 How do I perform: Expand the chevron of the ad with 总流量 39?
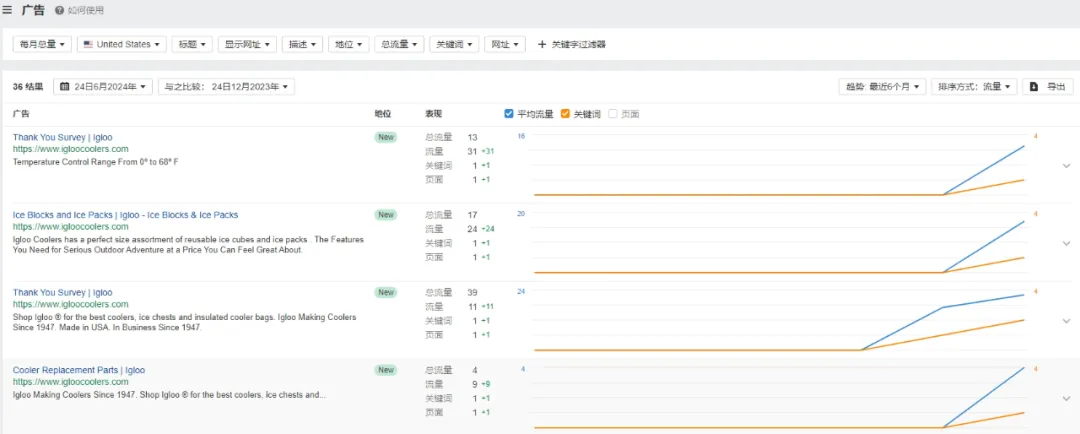click(x=1066, y=321)
